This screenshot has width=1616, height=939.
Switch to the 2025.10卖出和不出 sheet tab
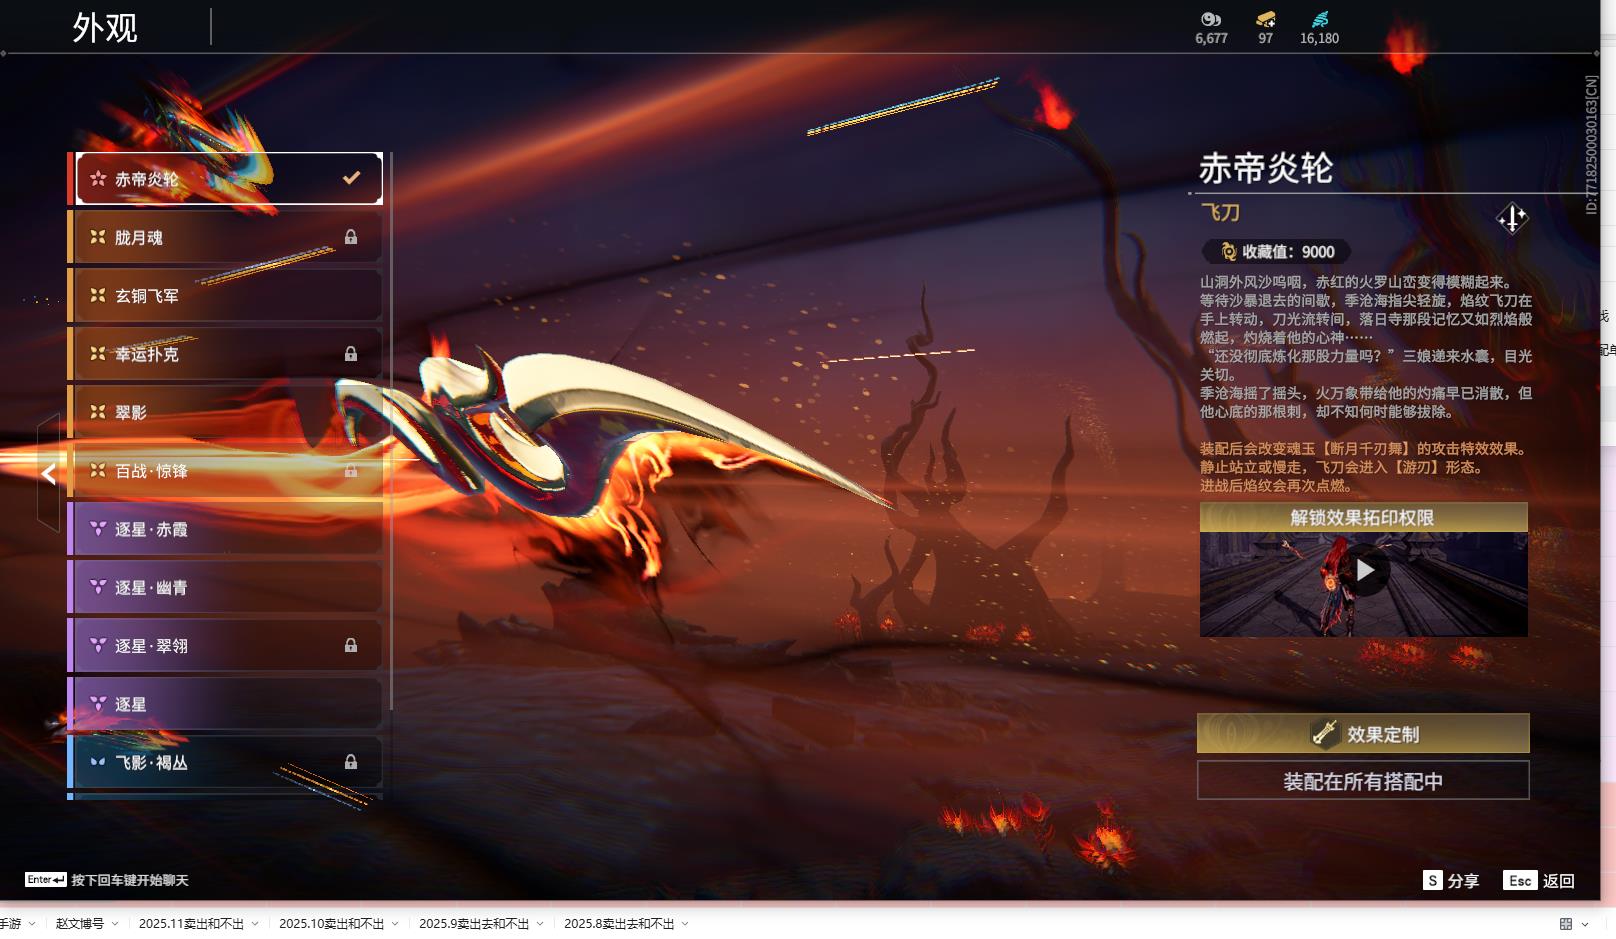331,924
